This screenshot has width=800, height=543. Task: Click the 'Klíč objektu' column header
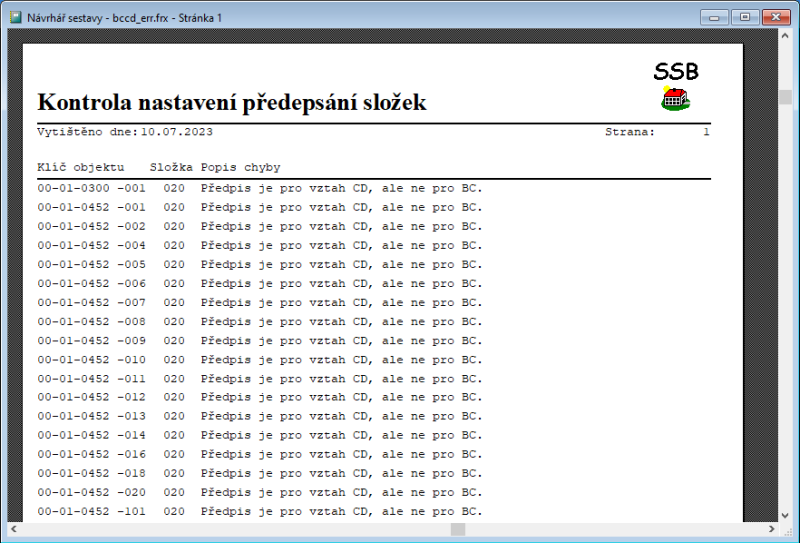[x=81, y=167]
